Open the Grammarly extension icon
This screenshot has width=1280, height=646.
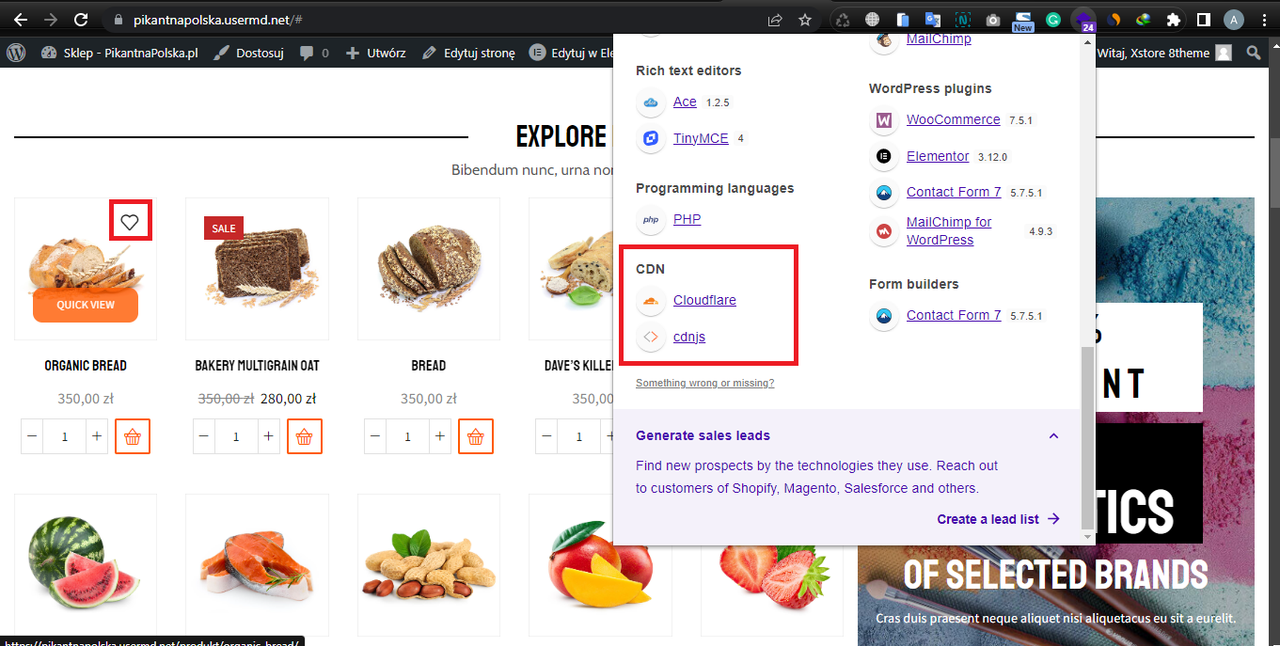pyautogui.click(x=1053, y=20)
